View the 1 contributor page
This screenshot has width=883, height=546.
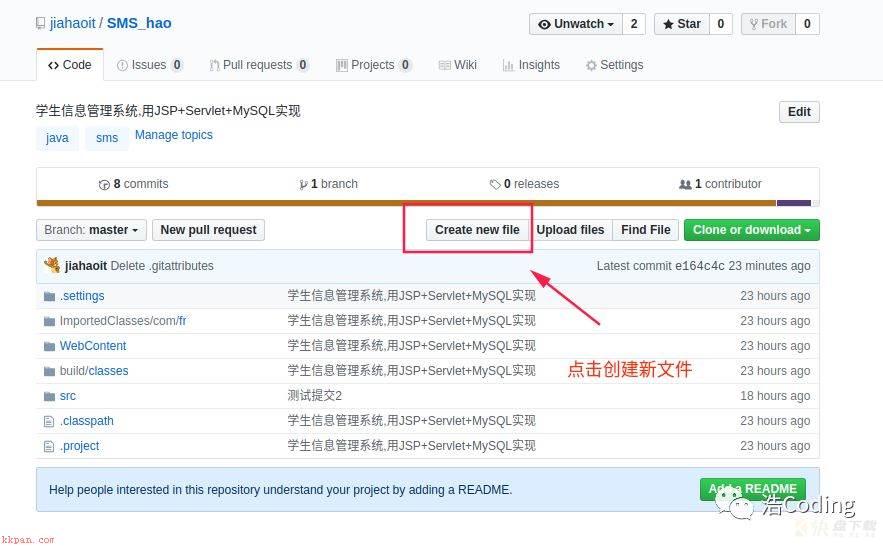tap(720, 184)
